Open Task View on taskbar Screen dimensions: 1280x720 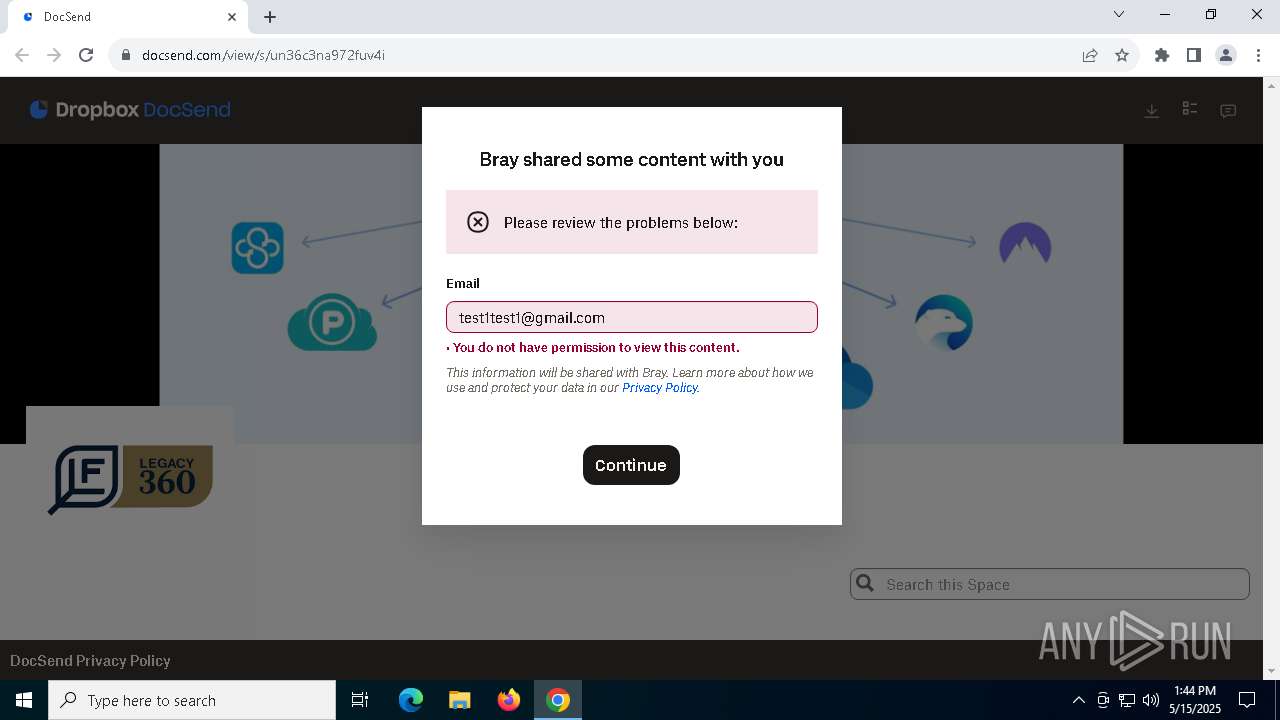[360, 700]
